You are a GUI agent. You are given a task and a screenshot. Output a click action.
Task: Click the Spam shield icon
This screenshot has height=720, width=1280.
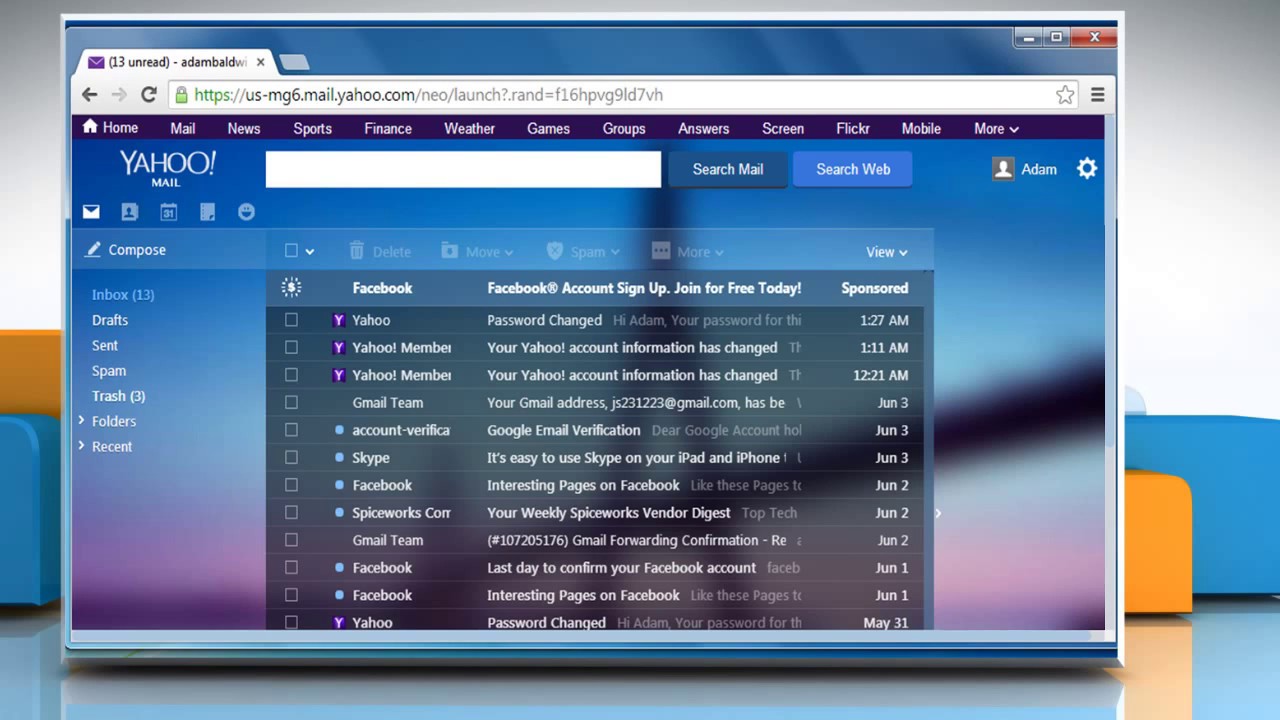pyautogui.click(x=555, y=251)
